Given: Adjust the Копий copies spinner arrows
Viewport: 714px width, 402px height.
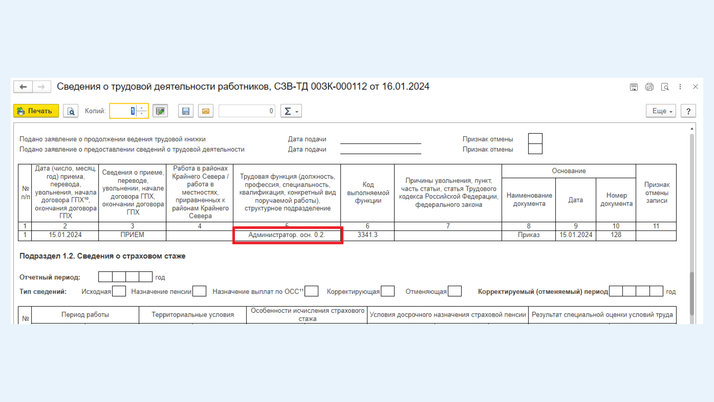Looking at the screenshot, I should pos(141,111).
